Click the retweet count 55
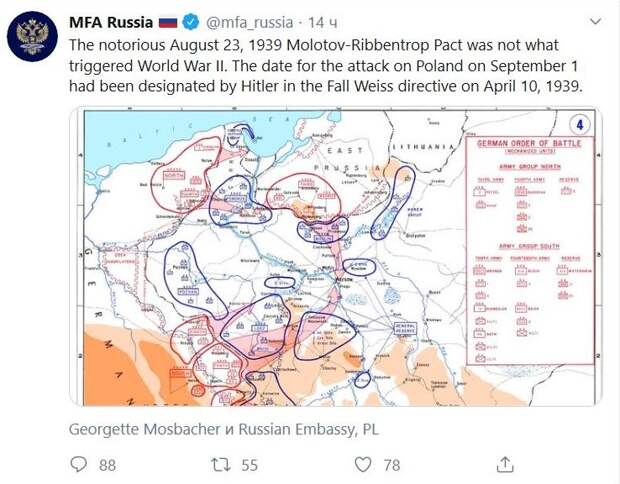The width and height of the screenshot is (620, 484). point(250,465)
